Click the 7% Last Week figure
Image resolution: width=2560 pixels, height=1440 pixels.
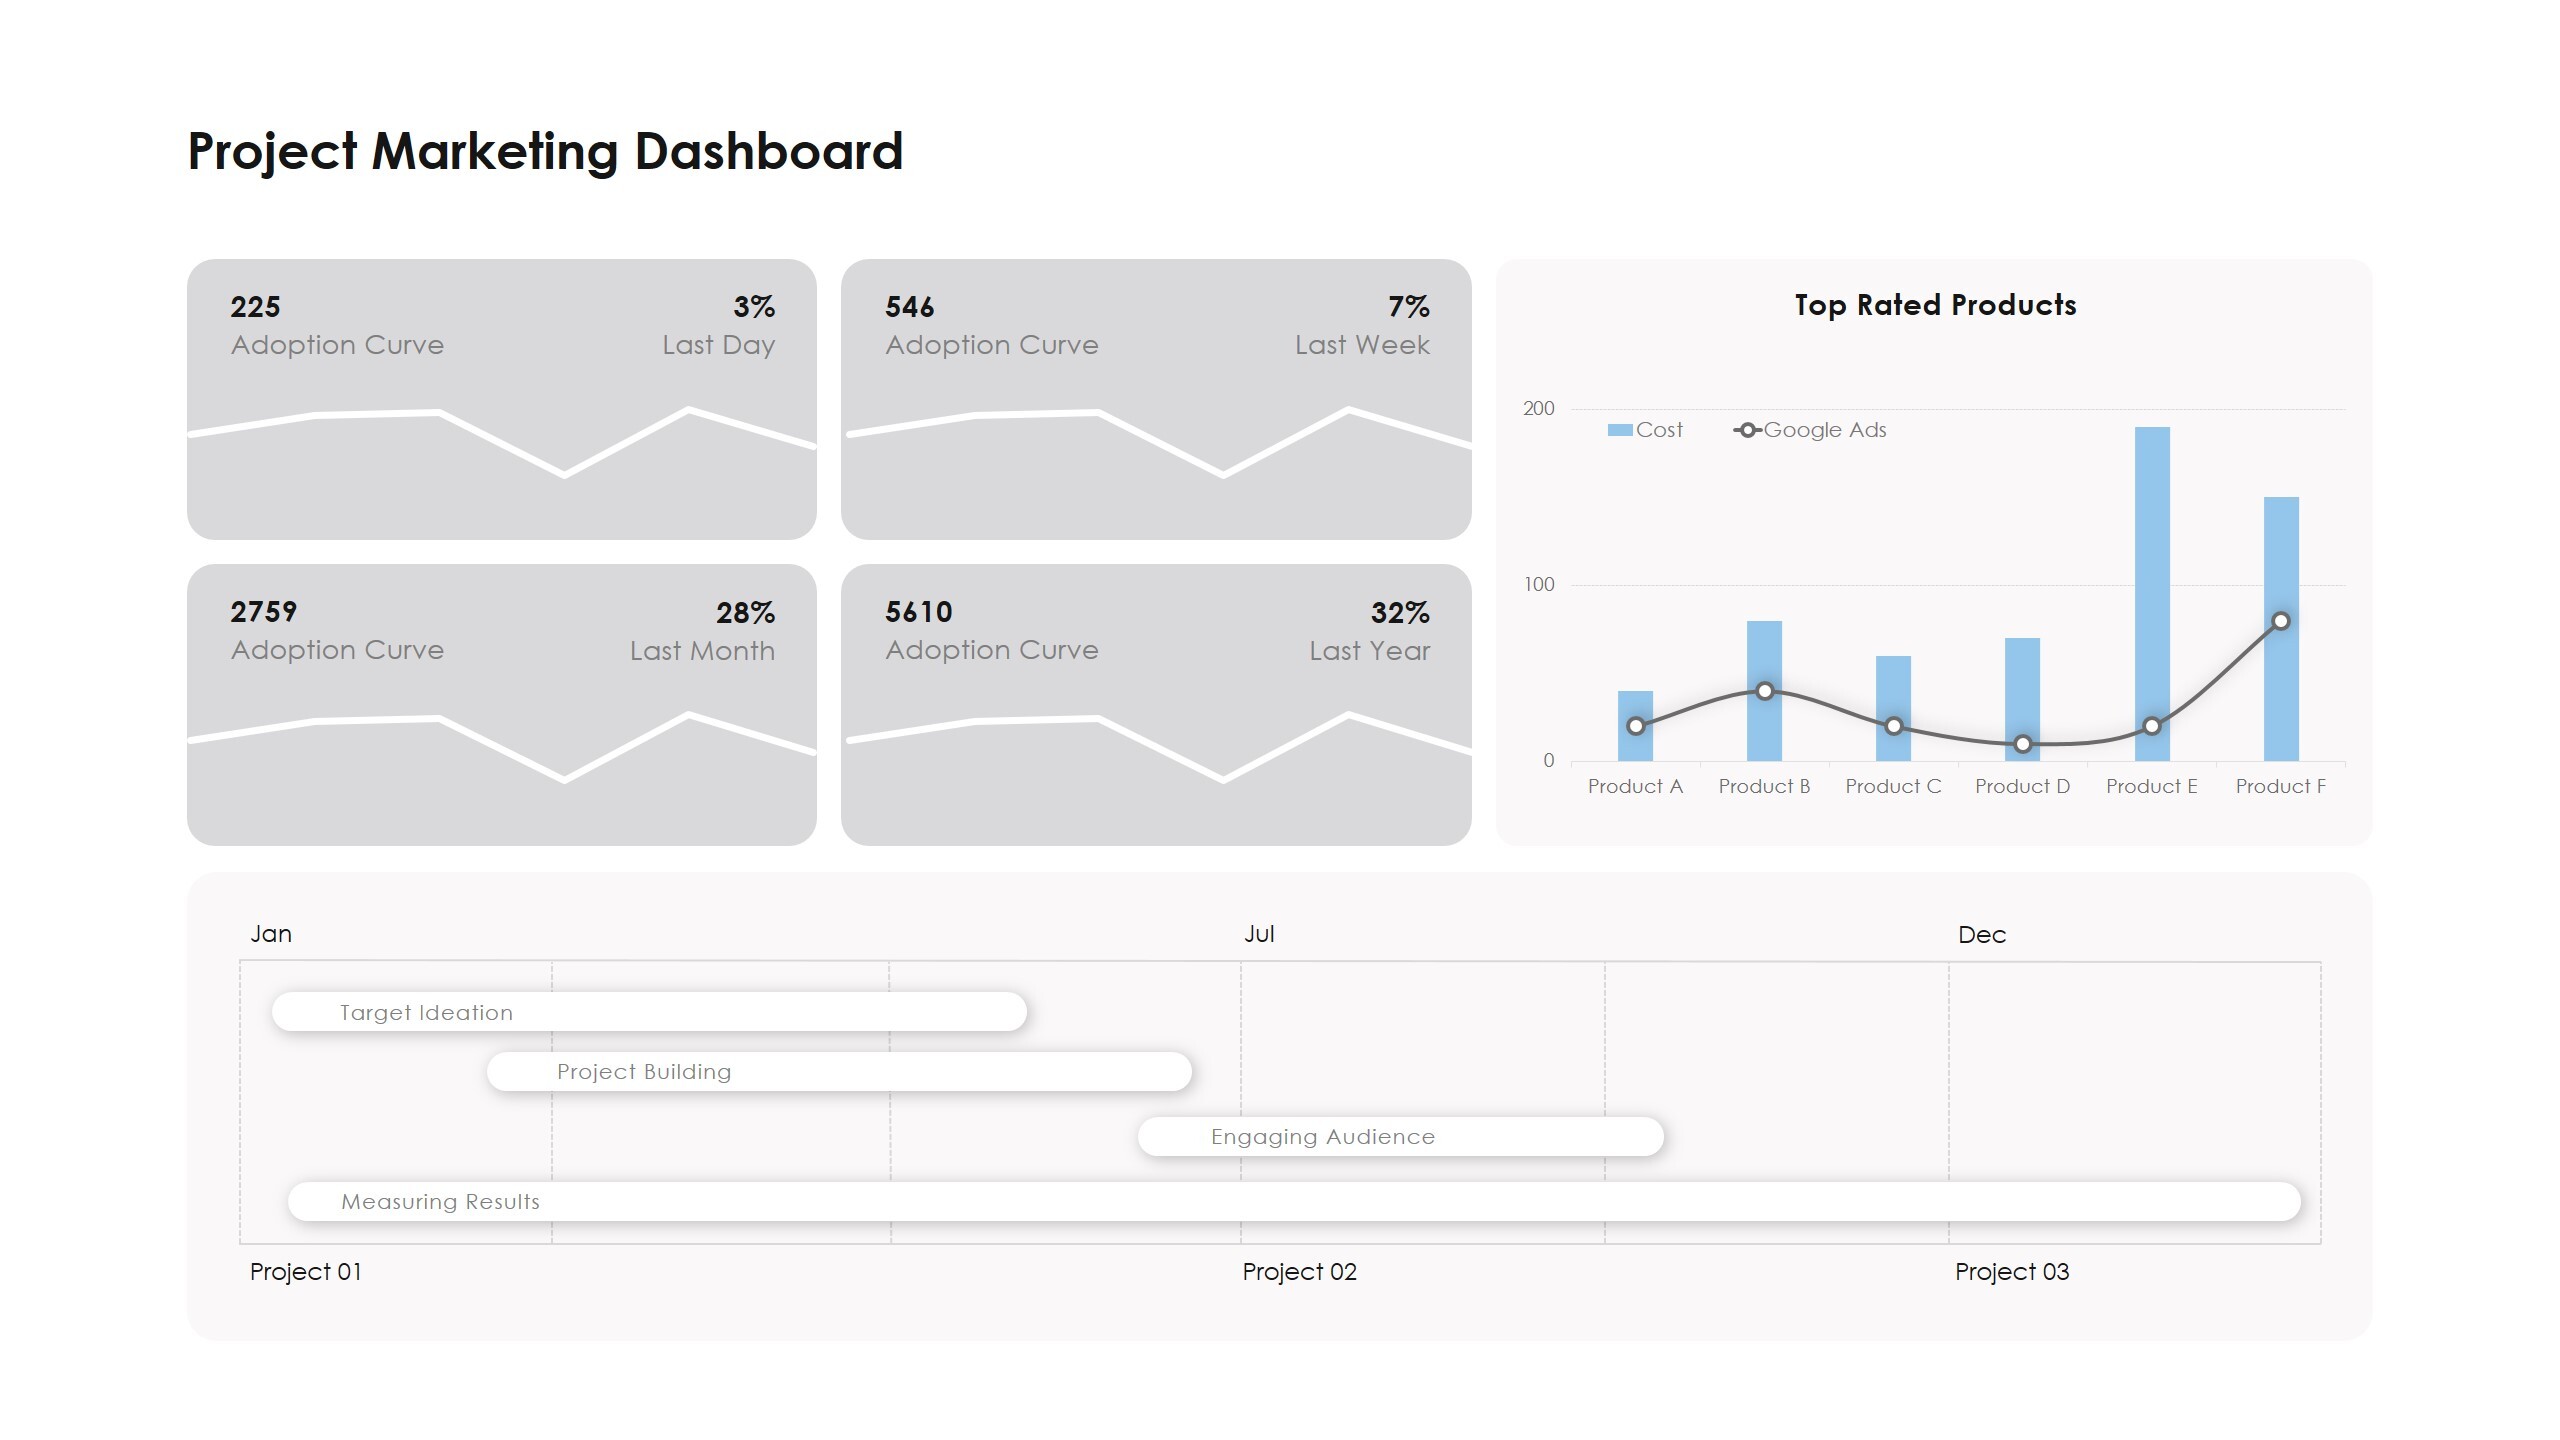pyautogui.click(x=1408, y=307)
